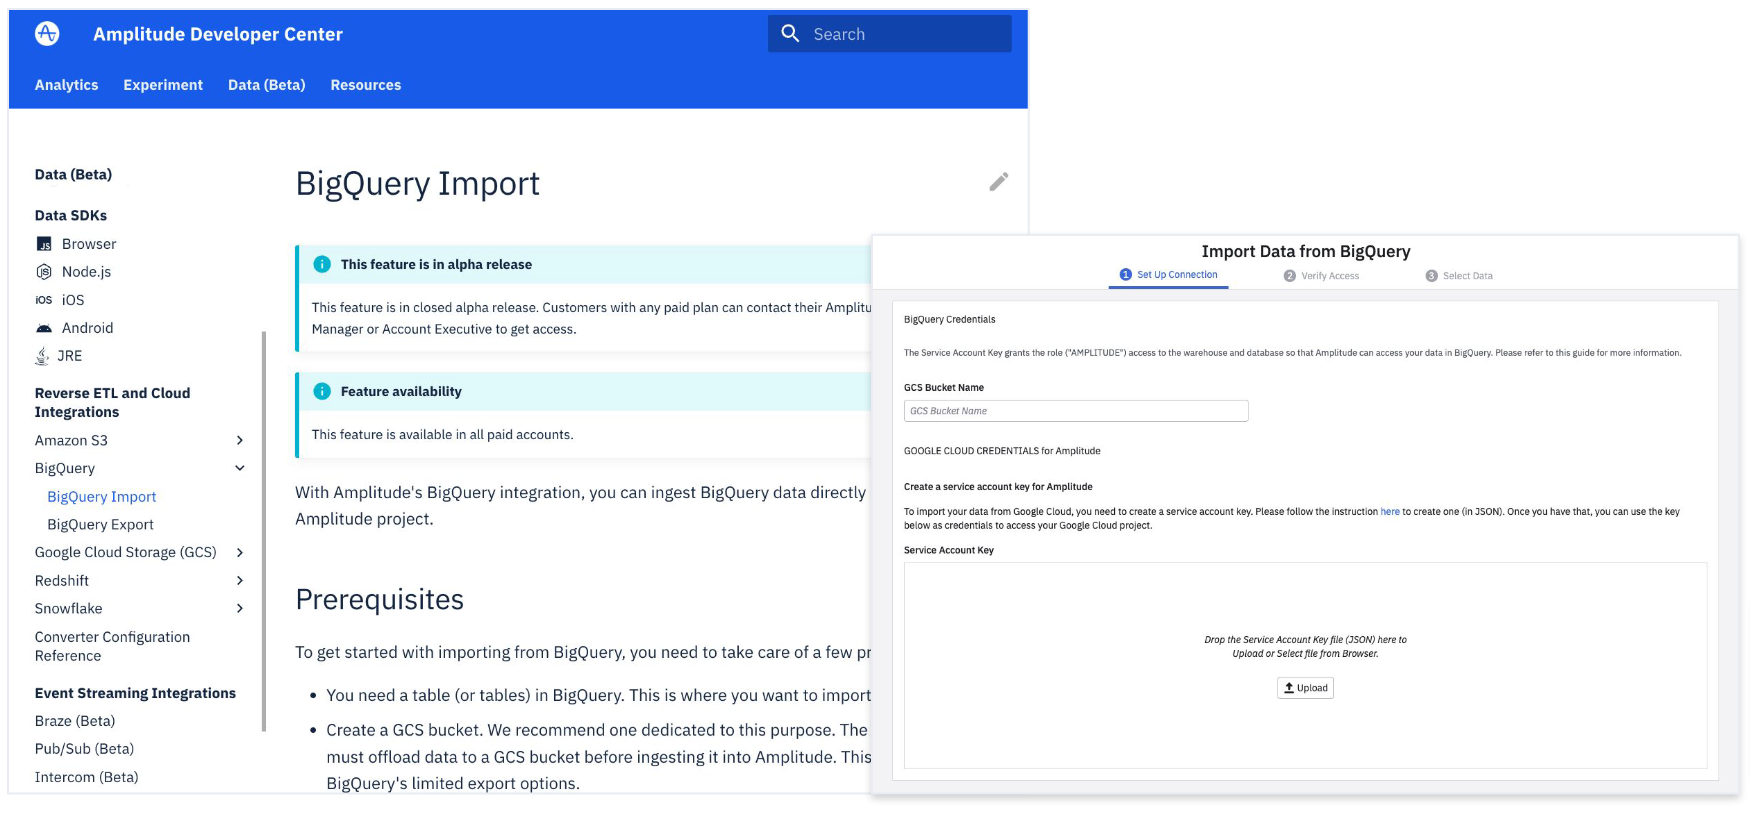
Task: Click the Reverse ETL and Cloud Integrations heading
Action: click(x=112, y=402)
